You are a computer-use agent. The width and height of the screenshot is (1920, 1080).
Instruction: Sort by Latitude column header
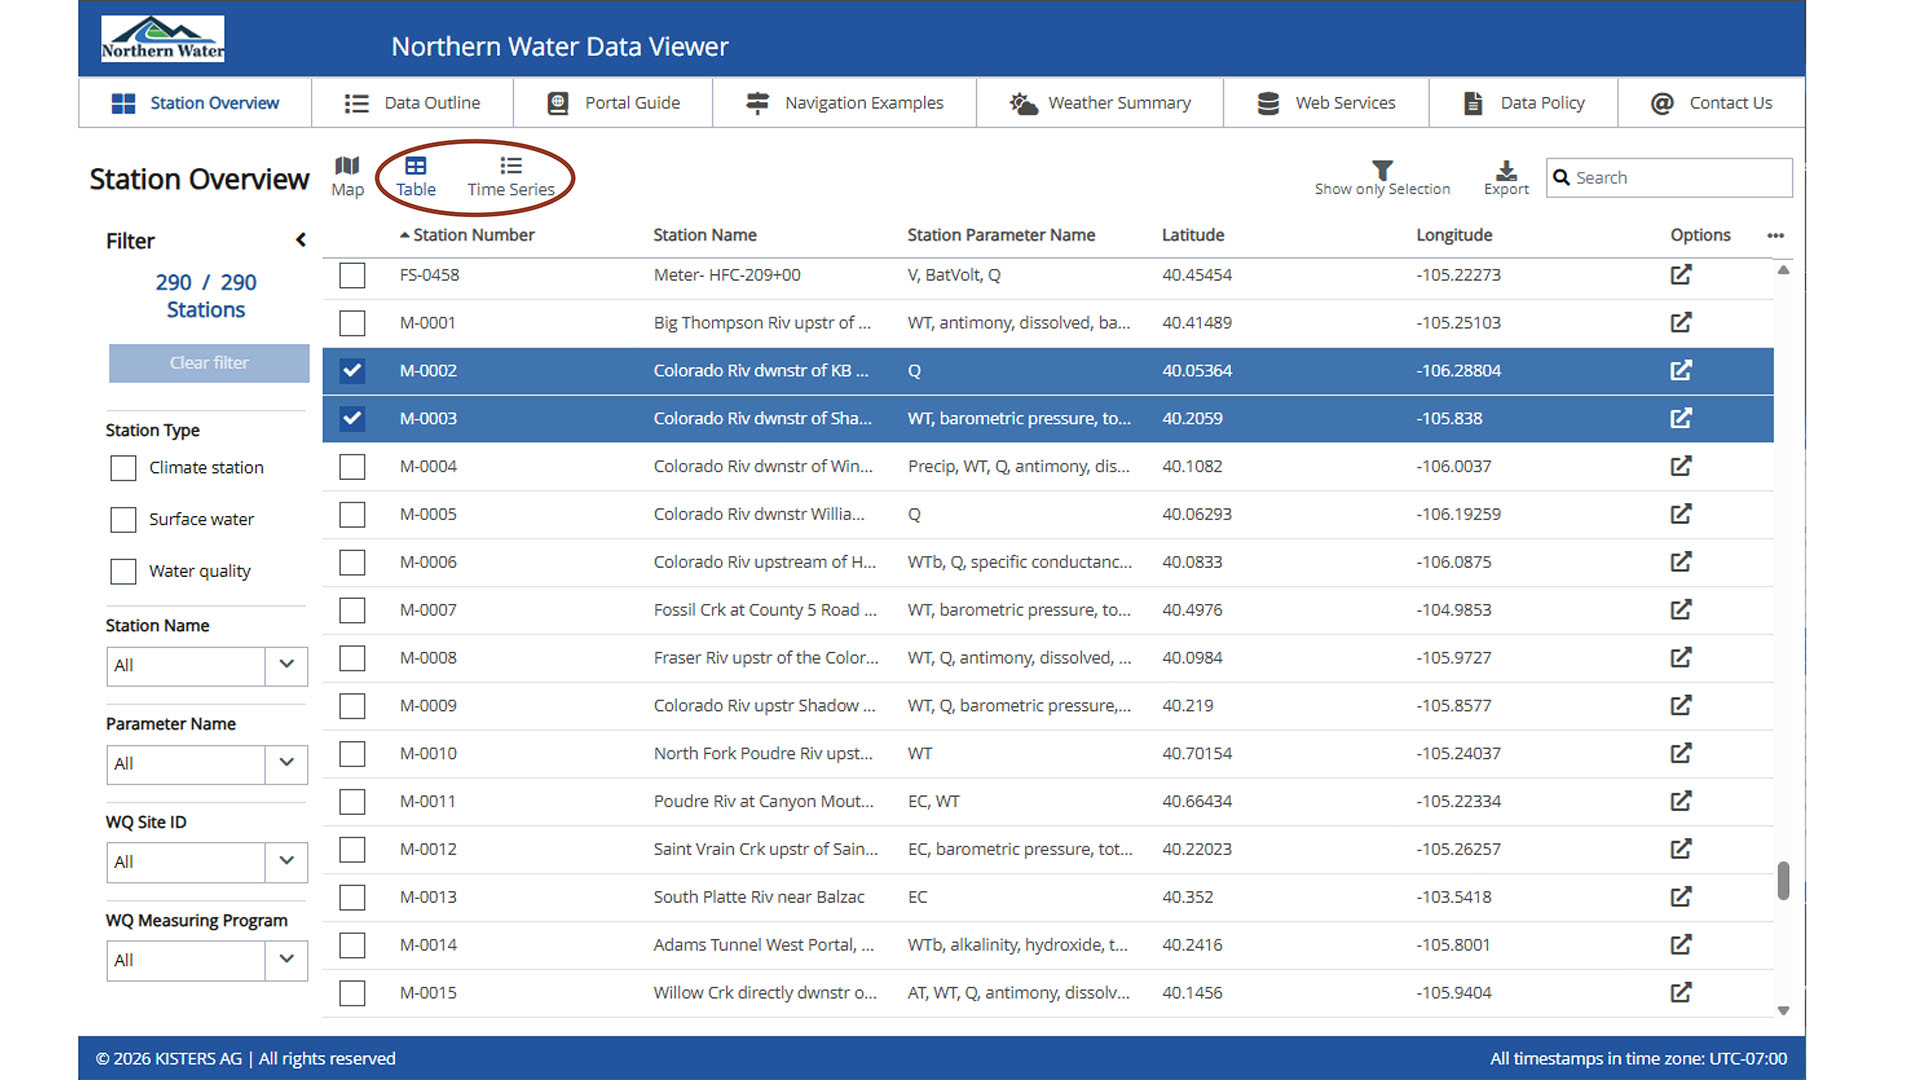click(x=1193, y=235)
